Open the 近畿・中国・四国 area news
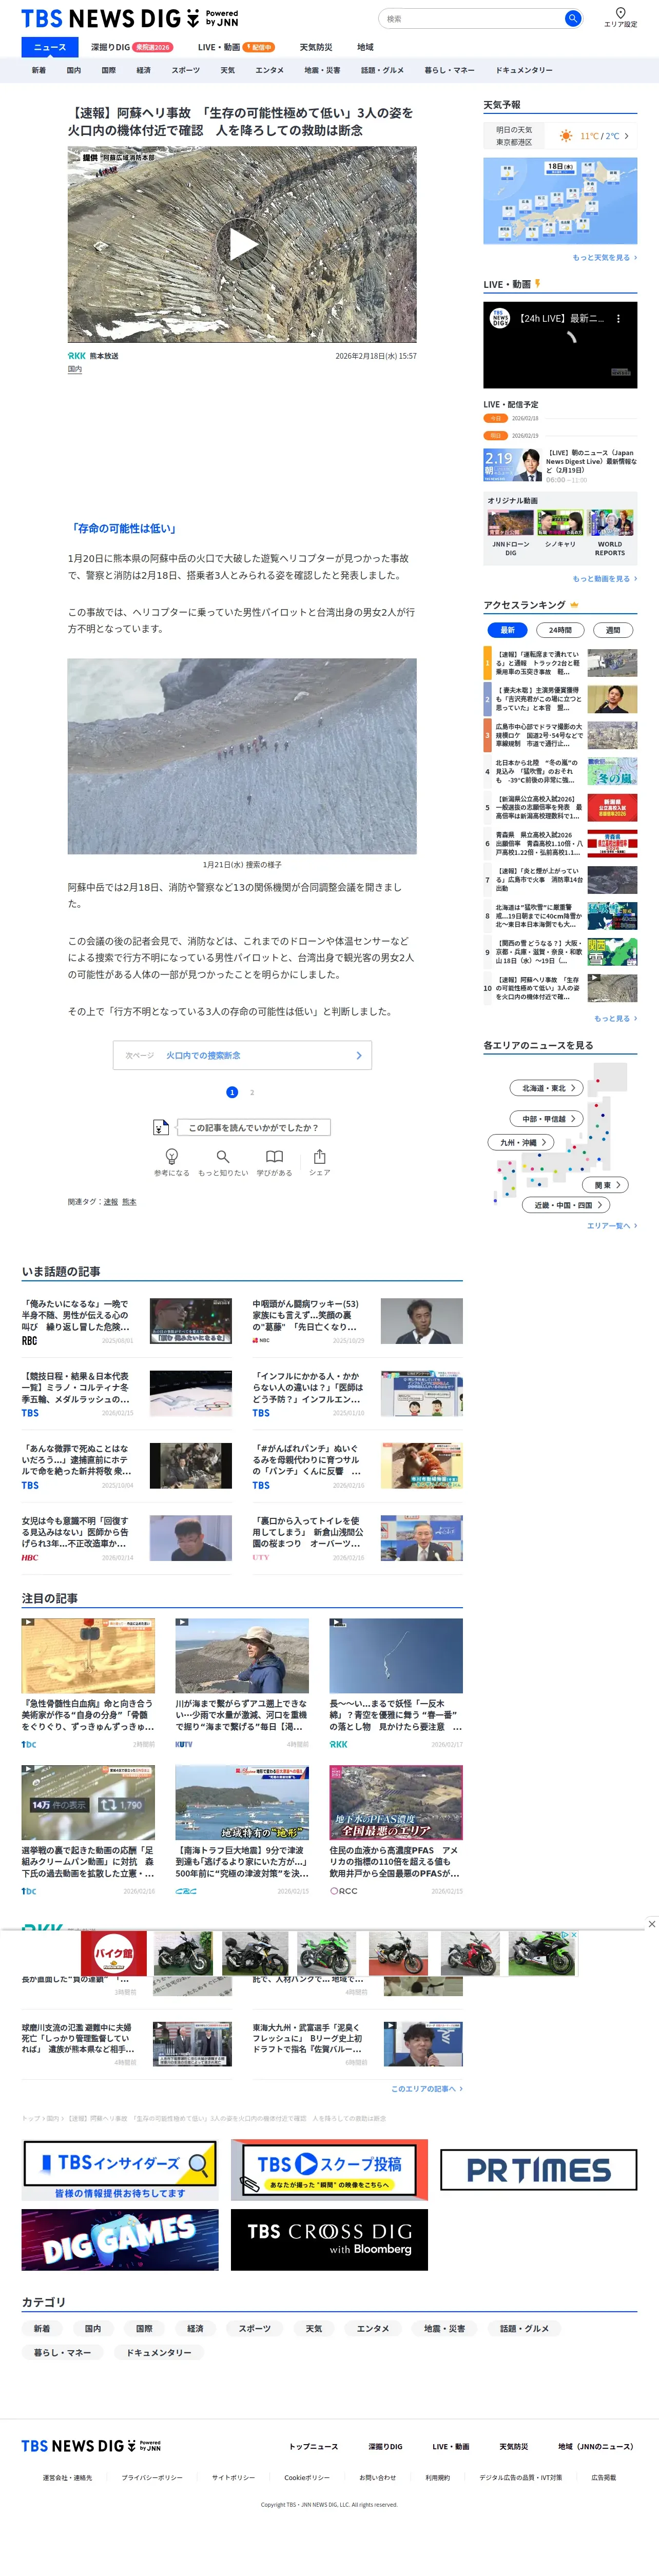Screen dimensions: 659x2576 click(x=566, y=1205)
